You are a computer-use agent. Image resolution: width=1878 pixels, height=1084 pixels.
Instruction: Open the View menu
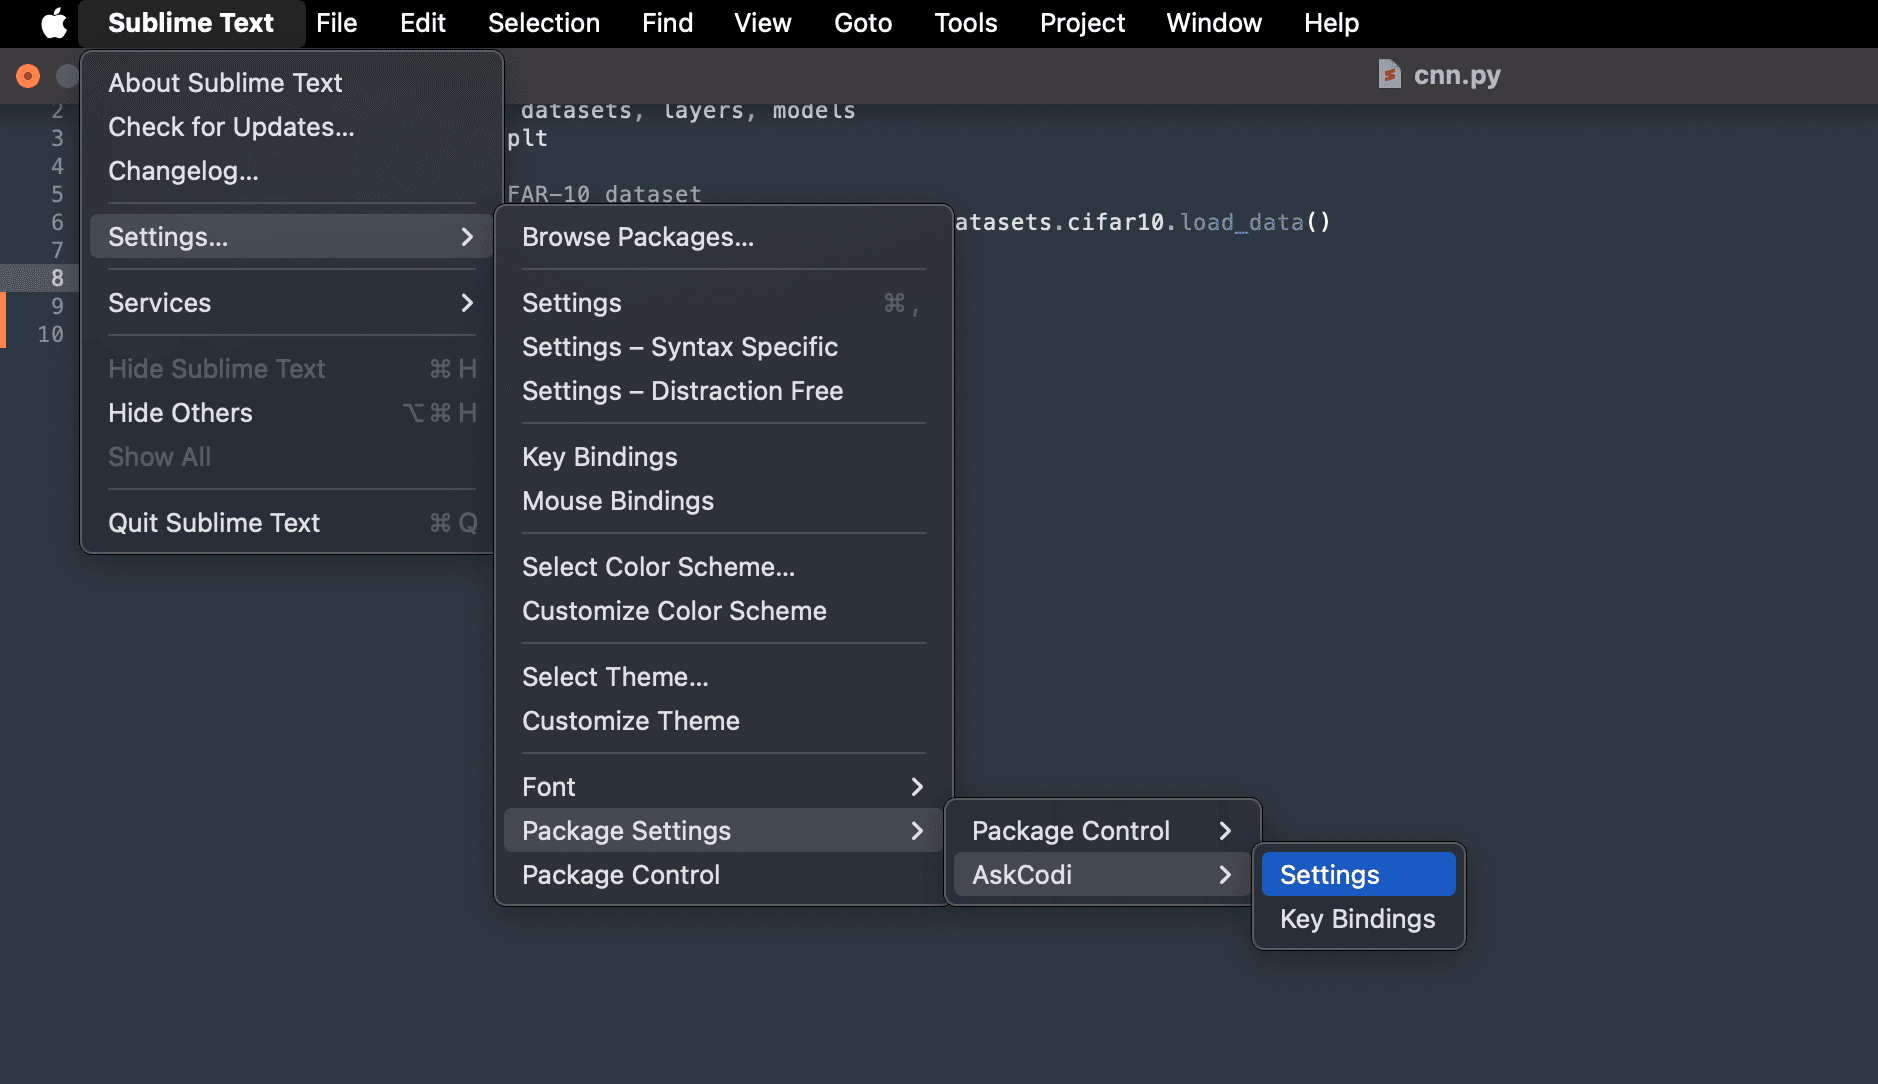762,22
